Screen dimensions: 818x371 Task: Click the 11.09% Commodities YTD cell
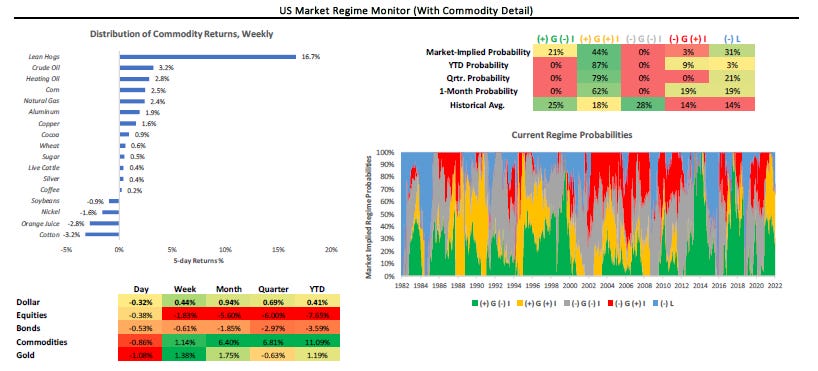(x=317, y=342)
